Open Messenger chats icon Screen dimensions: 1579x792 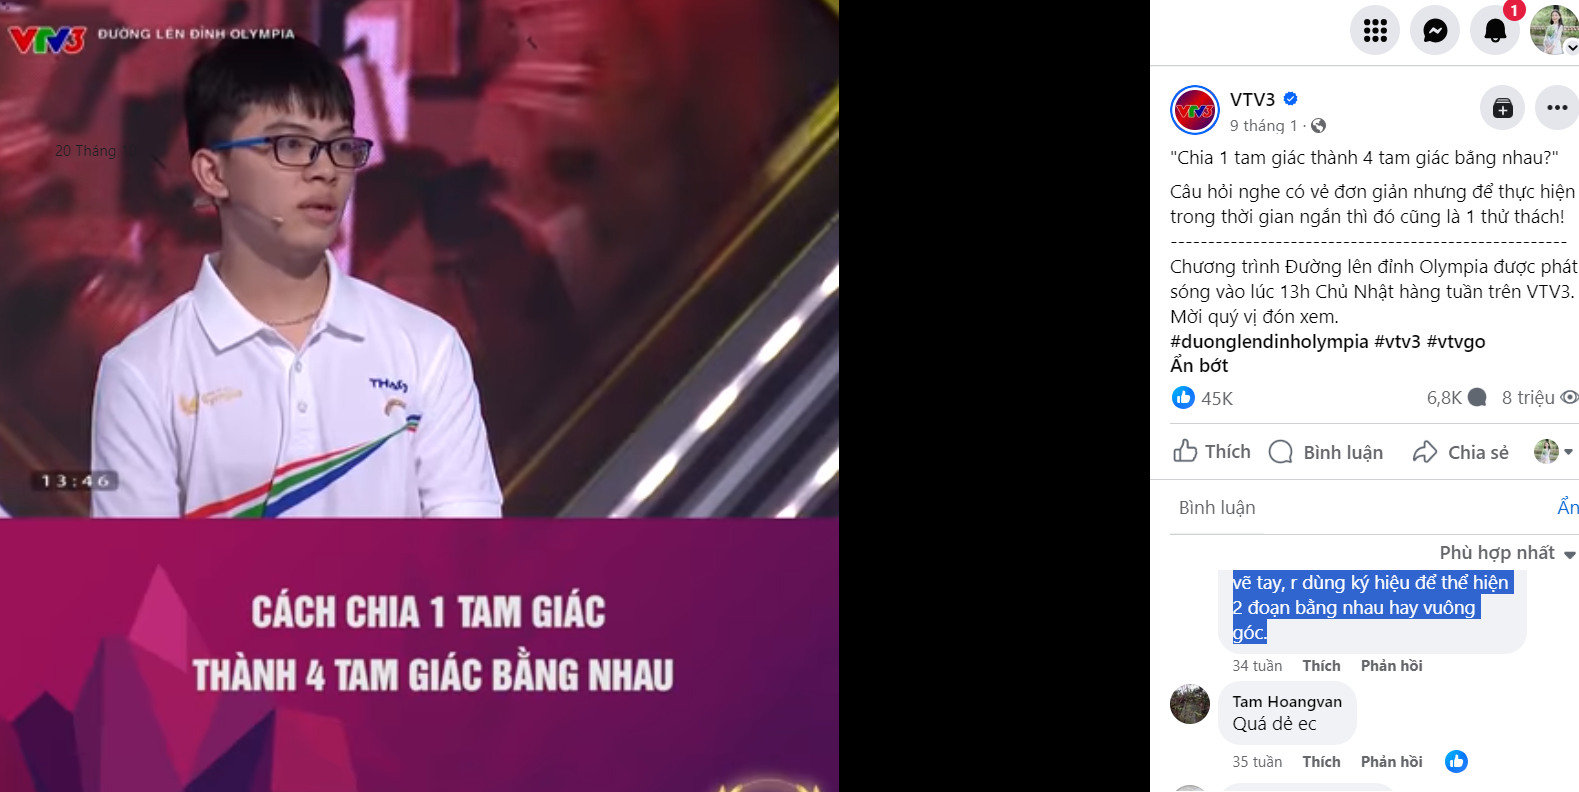(1435, 30)
